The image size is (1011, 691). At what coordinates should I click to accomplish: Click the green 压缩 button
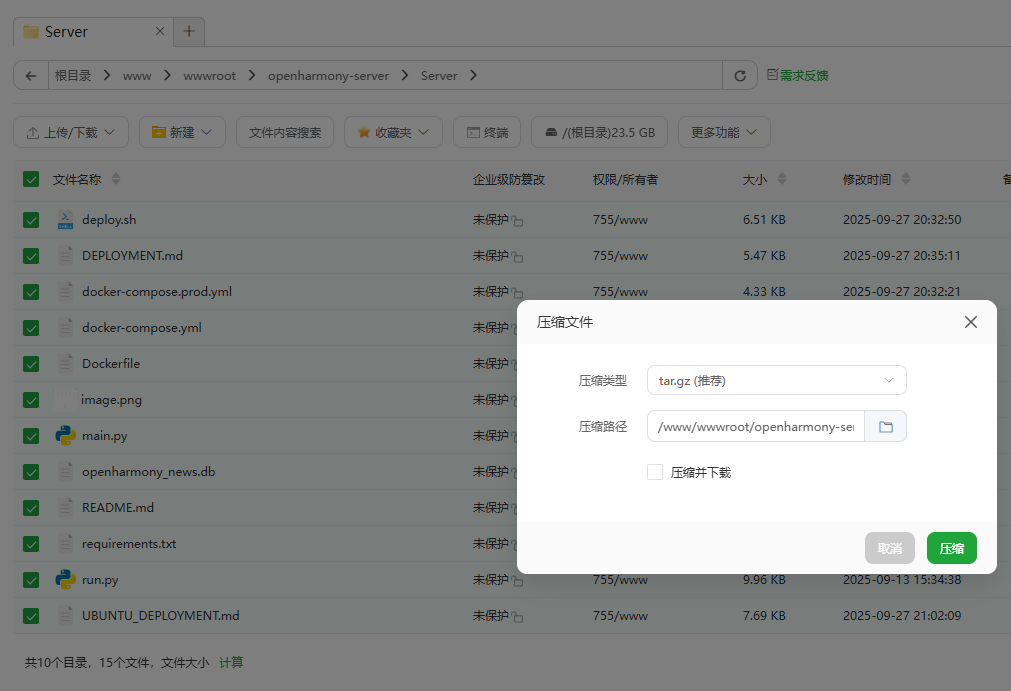coord(951,548)
